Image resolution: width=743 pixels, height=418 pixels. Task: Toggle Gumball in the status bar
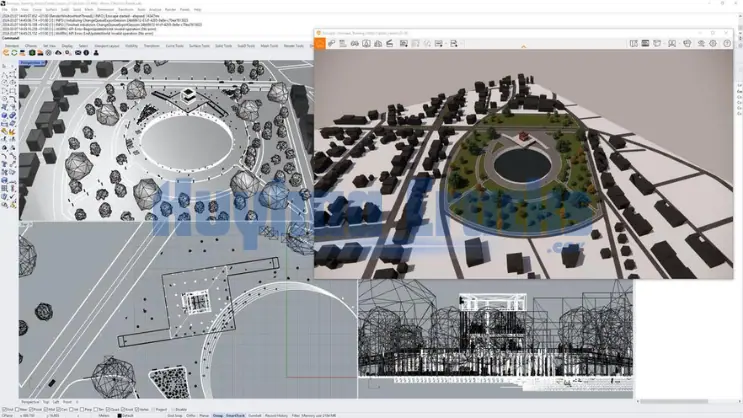254,415
